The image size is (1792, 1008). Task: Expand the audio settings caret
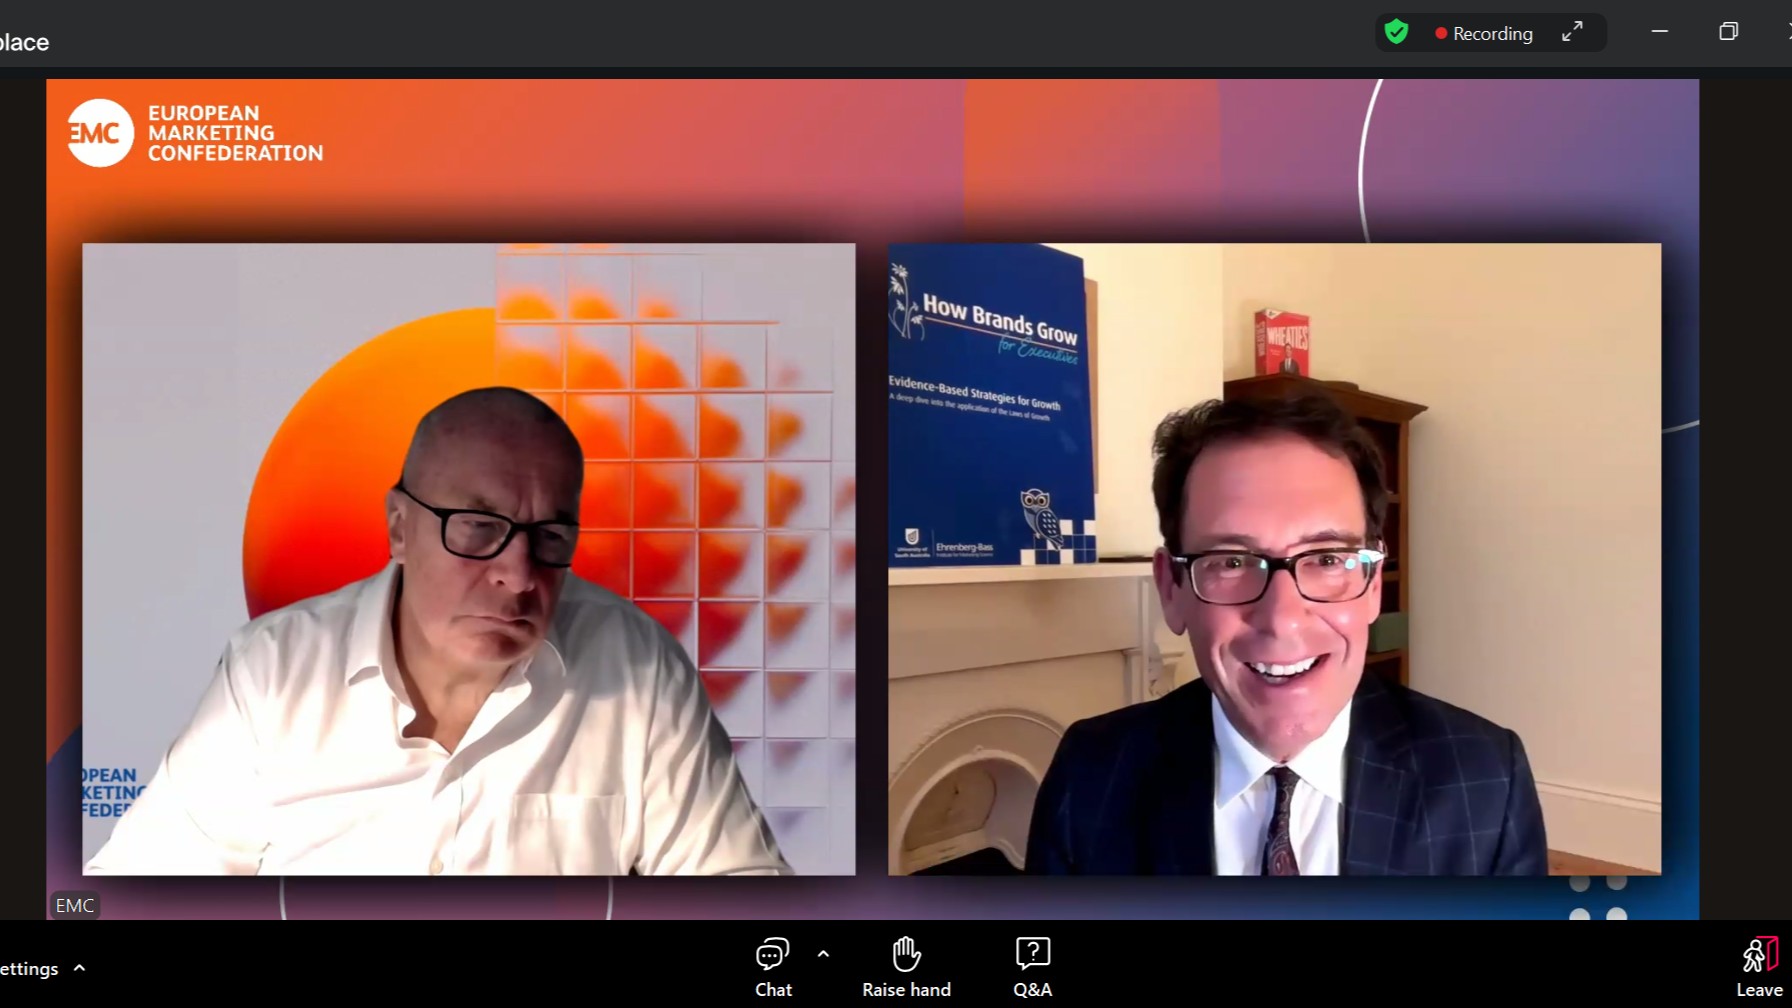[x=80, y=968]
